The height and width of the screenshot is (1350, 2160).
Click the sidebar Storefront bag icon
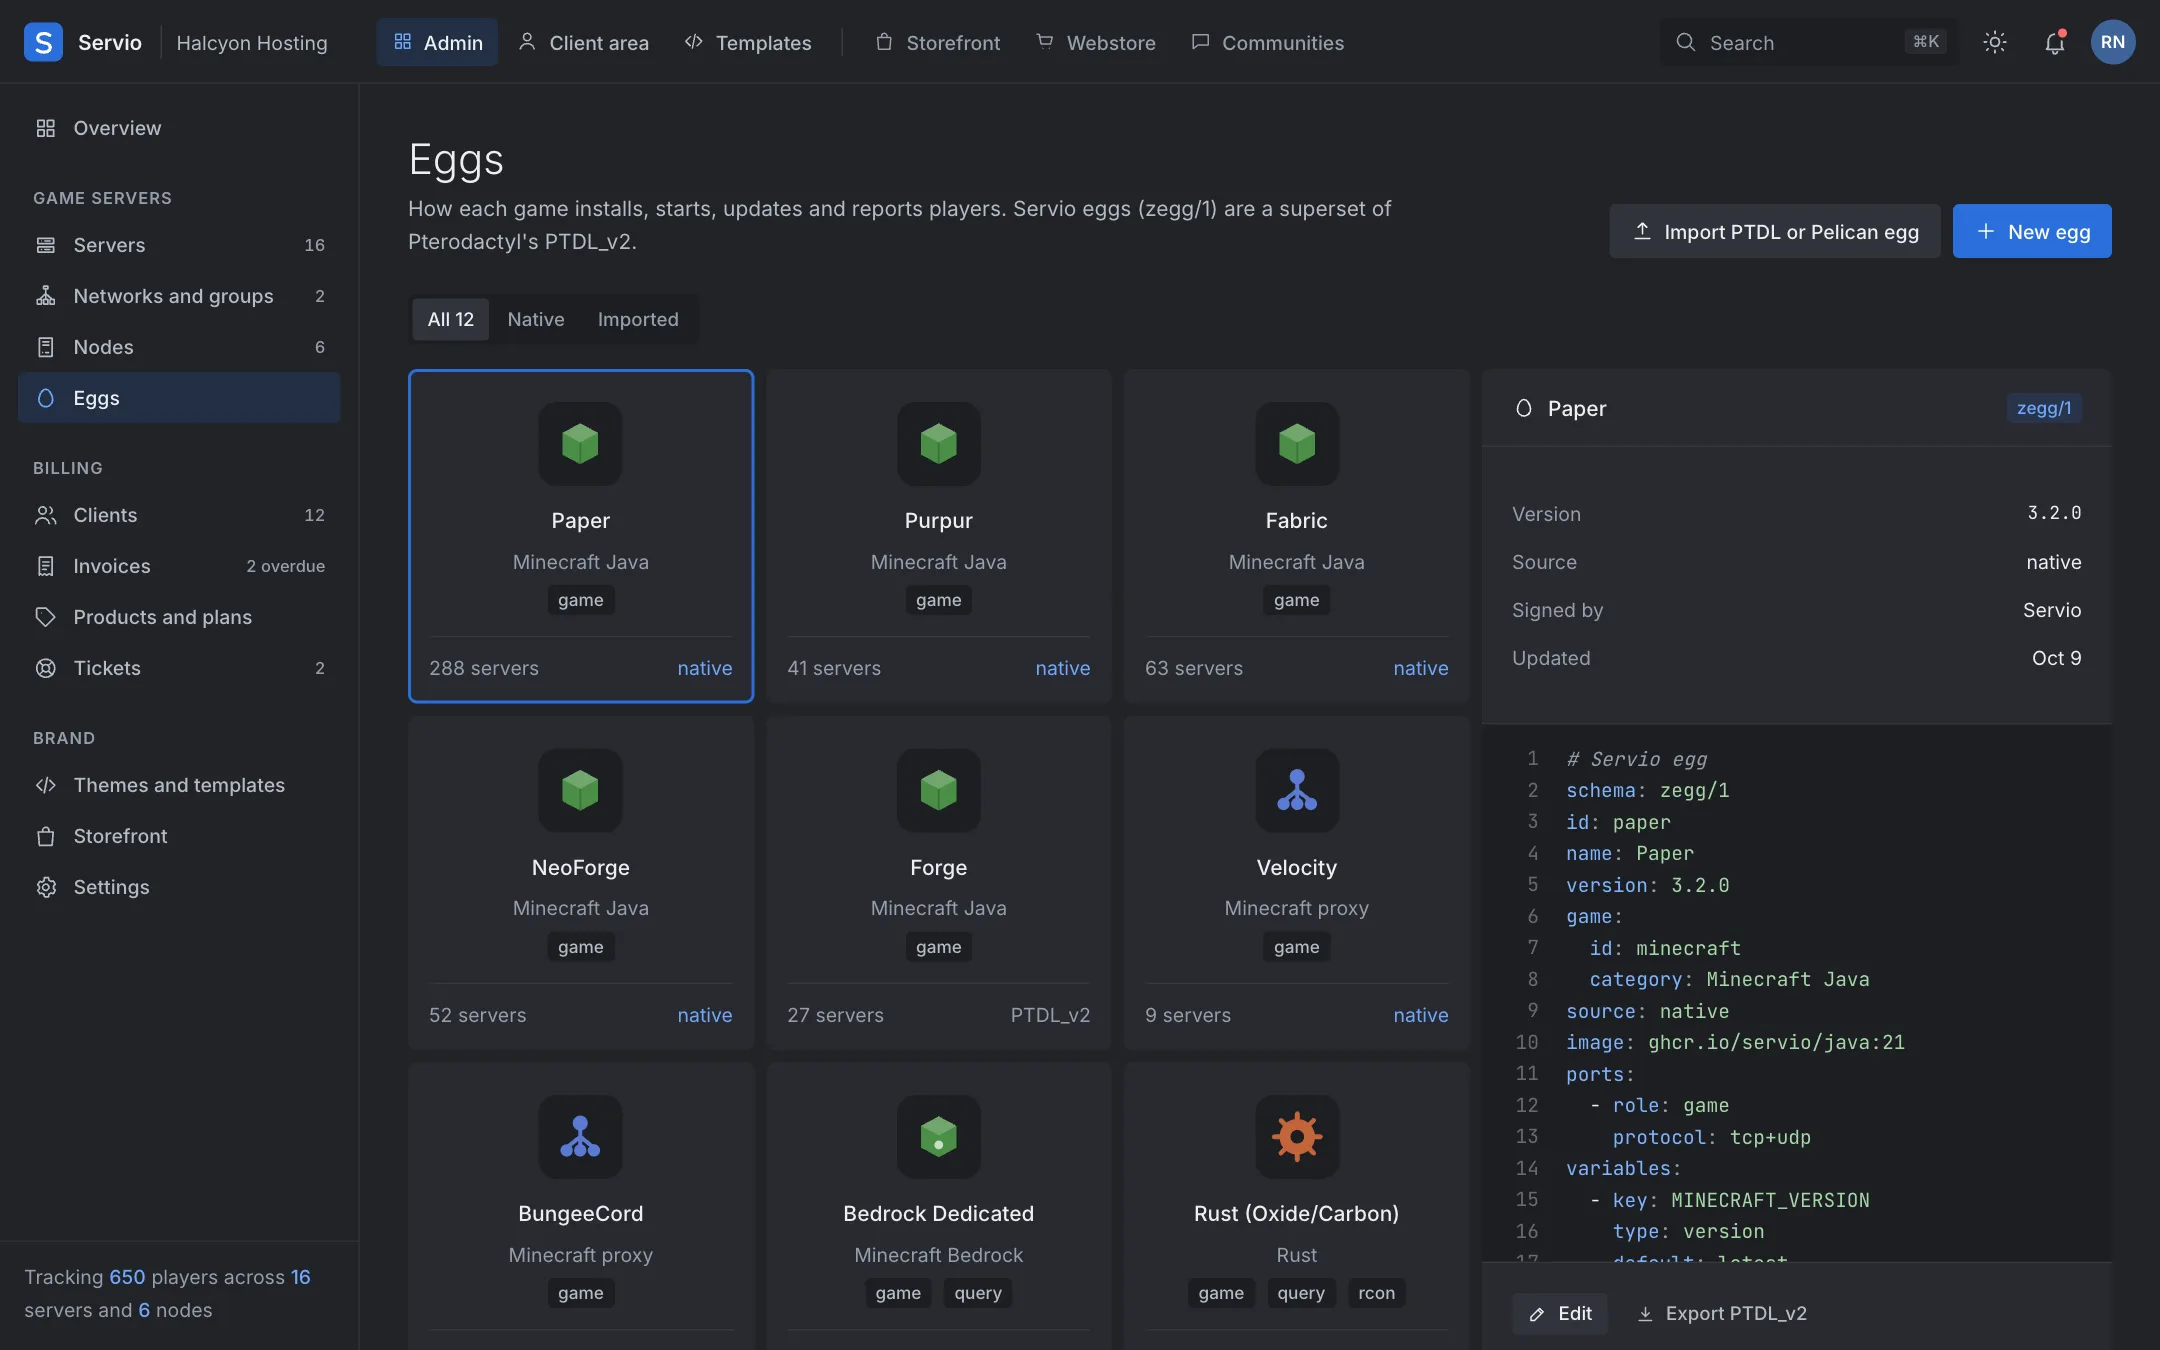click(x=46, y=836)
